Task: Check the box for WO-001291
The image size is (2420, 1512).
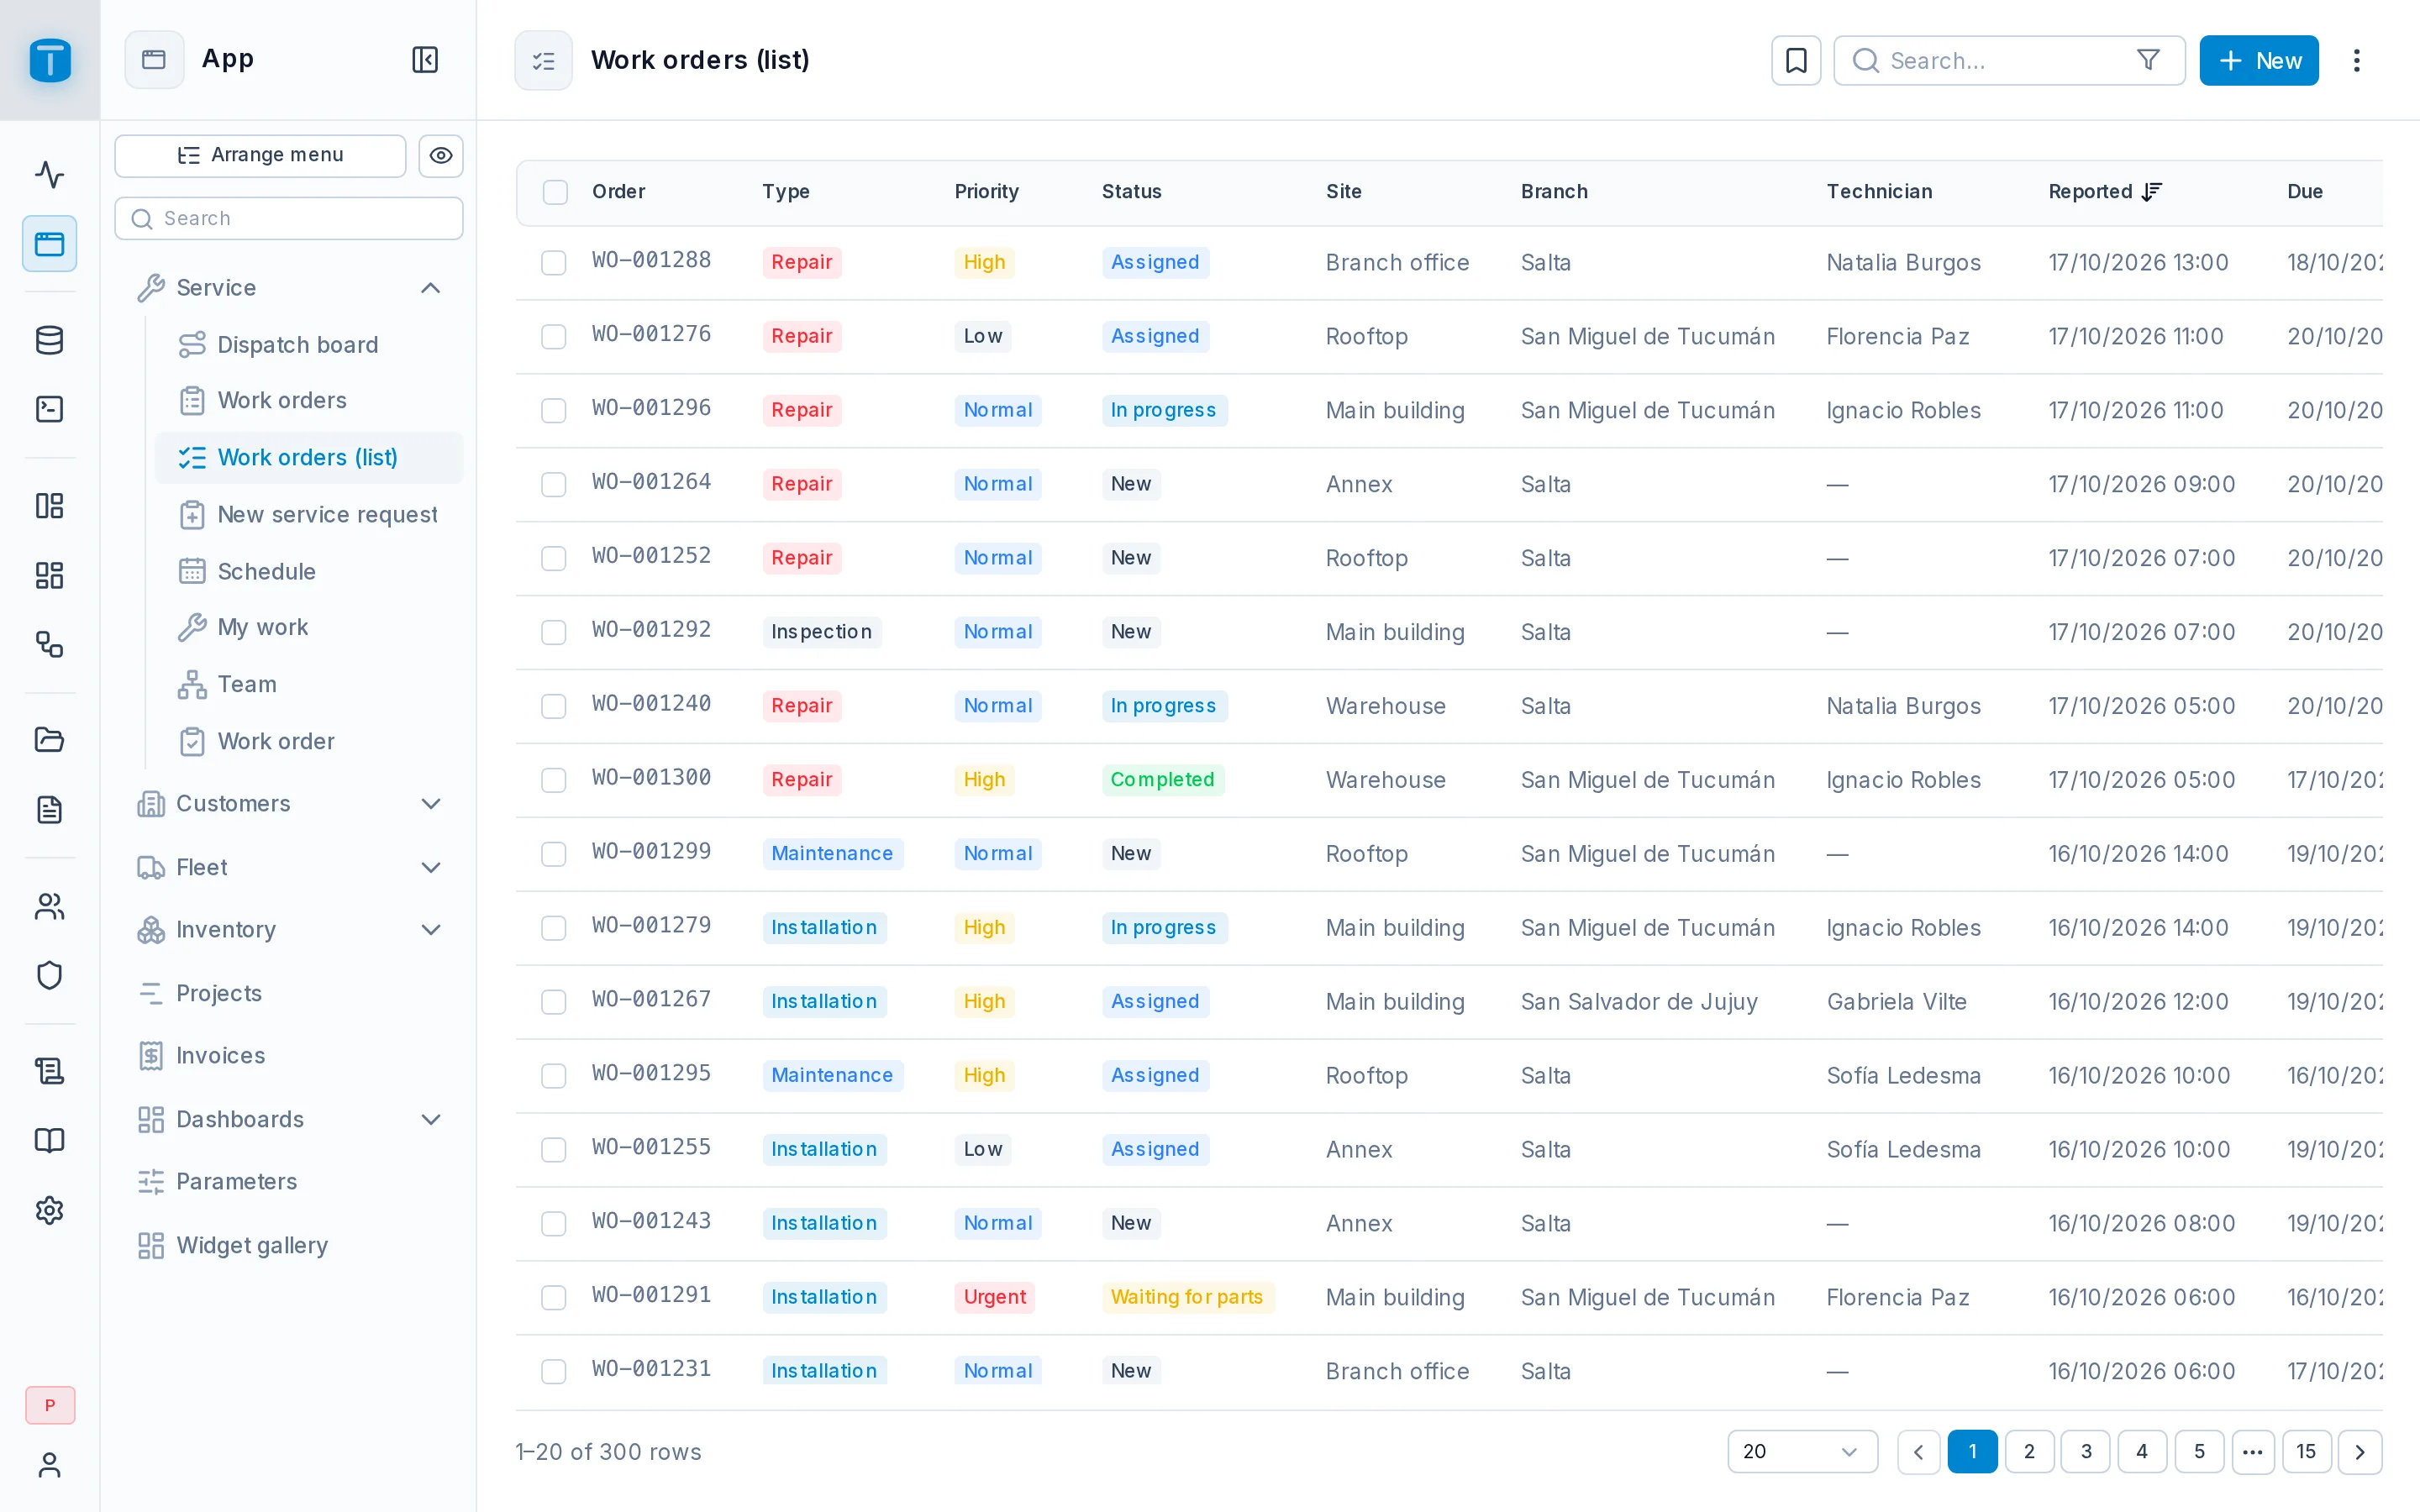Action: [553, 1297]
